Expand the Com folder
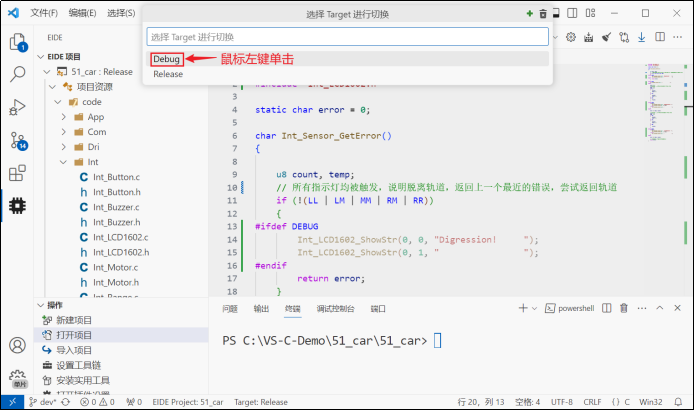 point(63,132)
